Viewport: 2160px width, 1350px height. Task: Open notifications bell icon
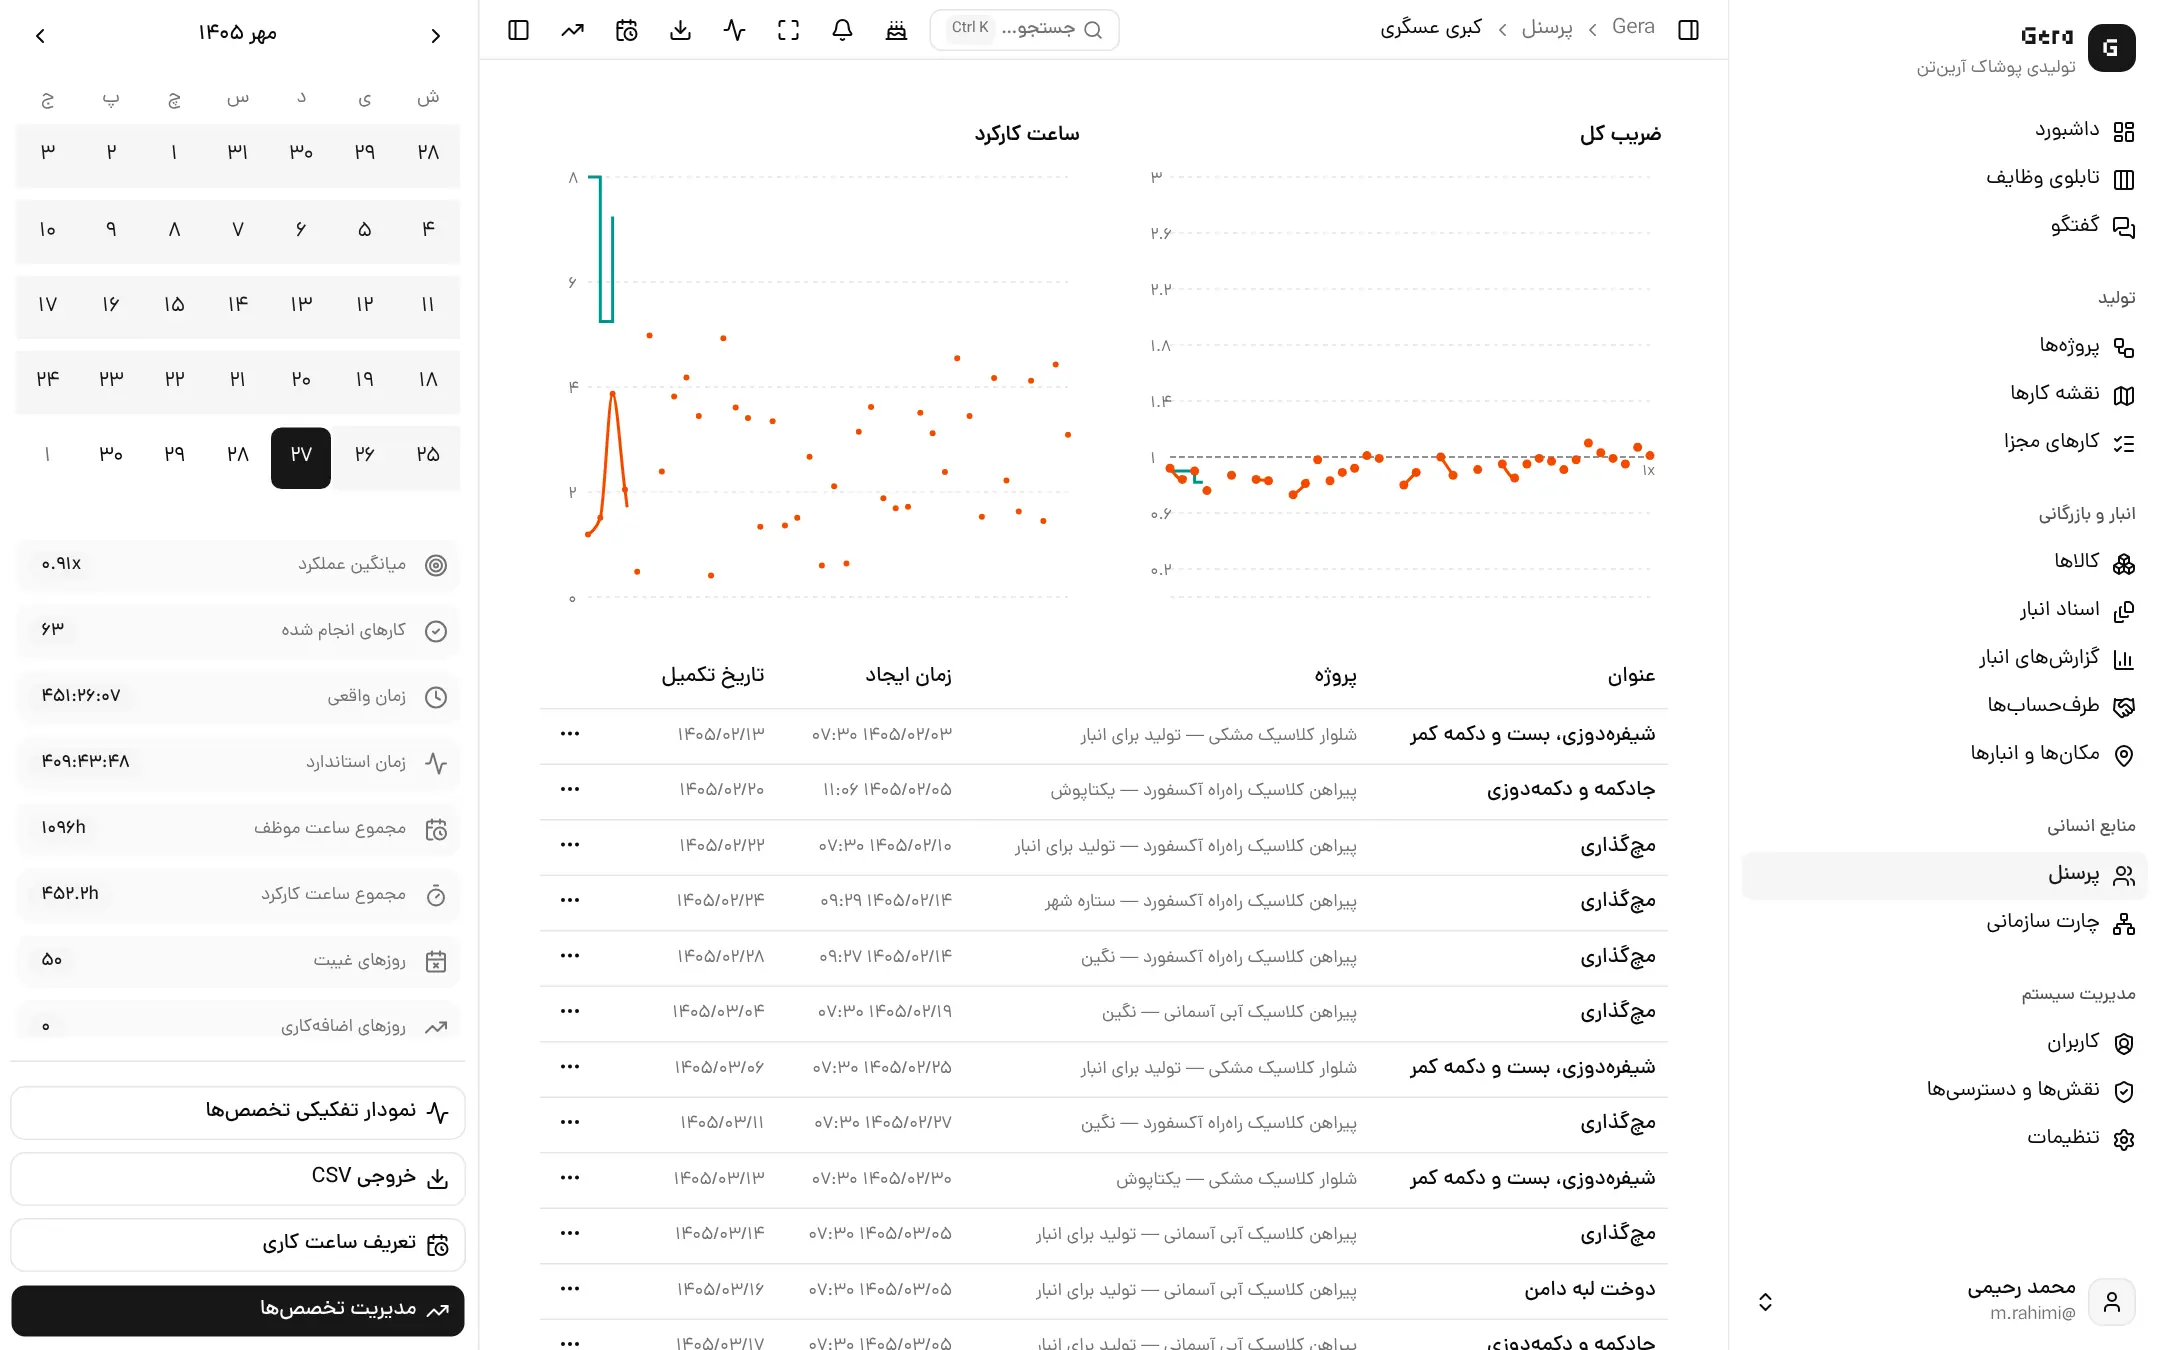pyautogui.click(x=842, y=30)
